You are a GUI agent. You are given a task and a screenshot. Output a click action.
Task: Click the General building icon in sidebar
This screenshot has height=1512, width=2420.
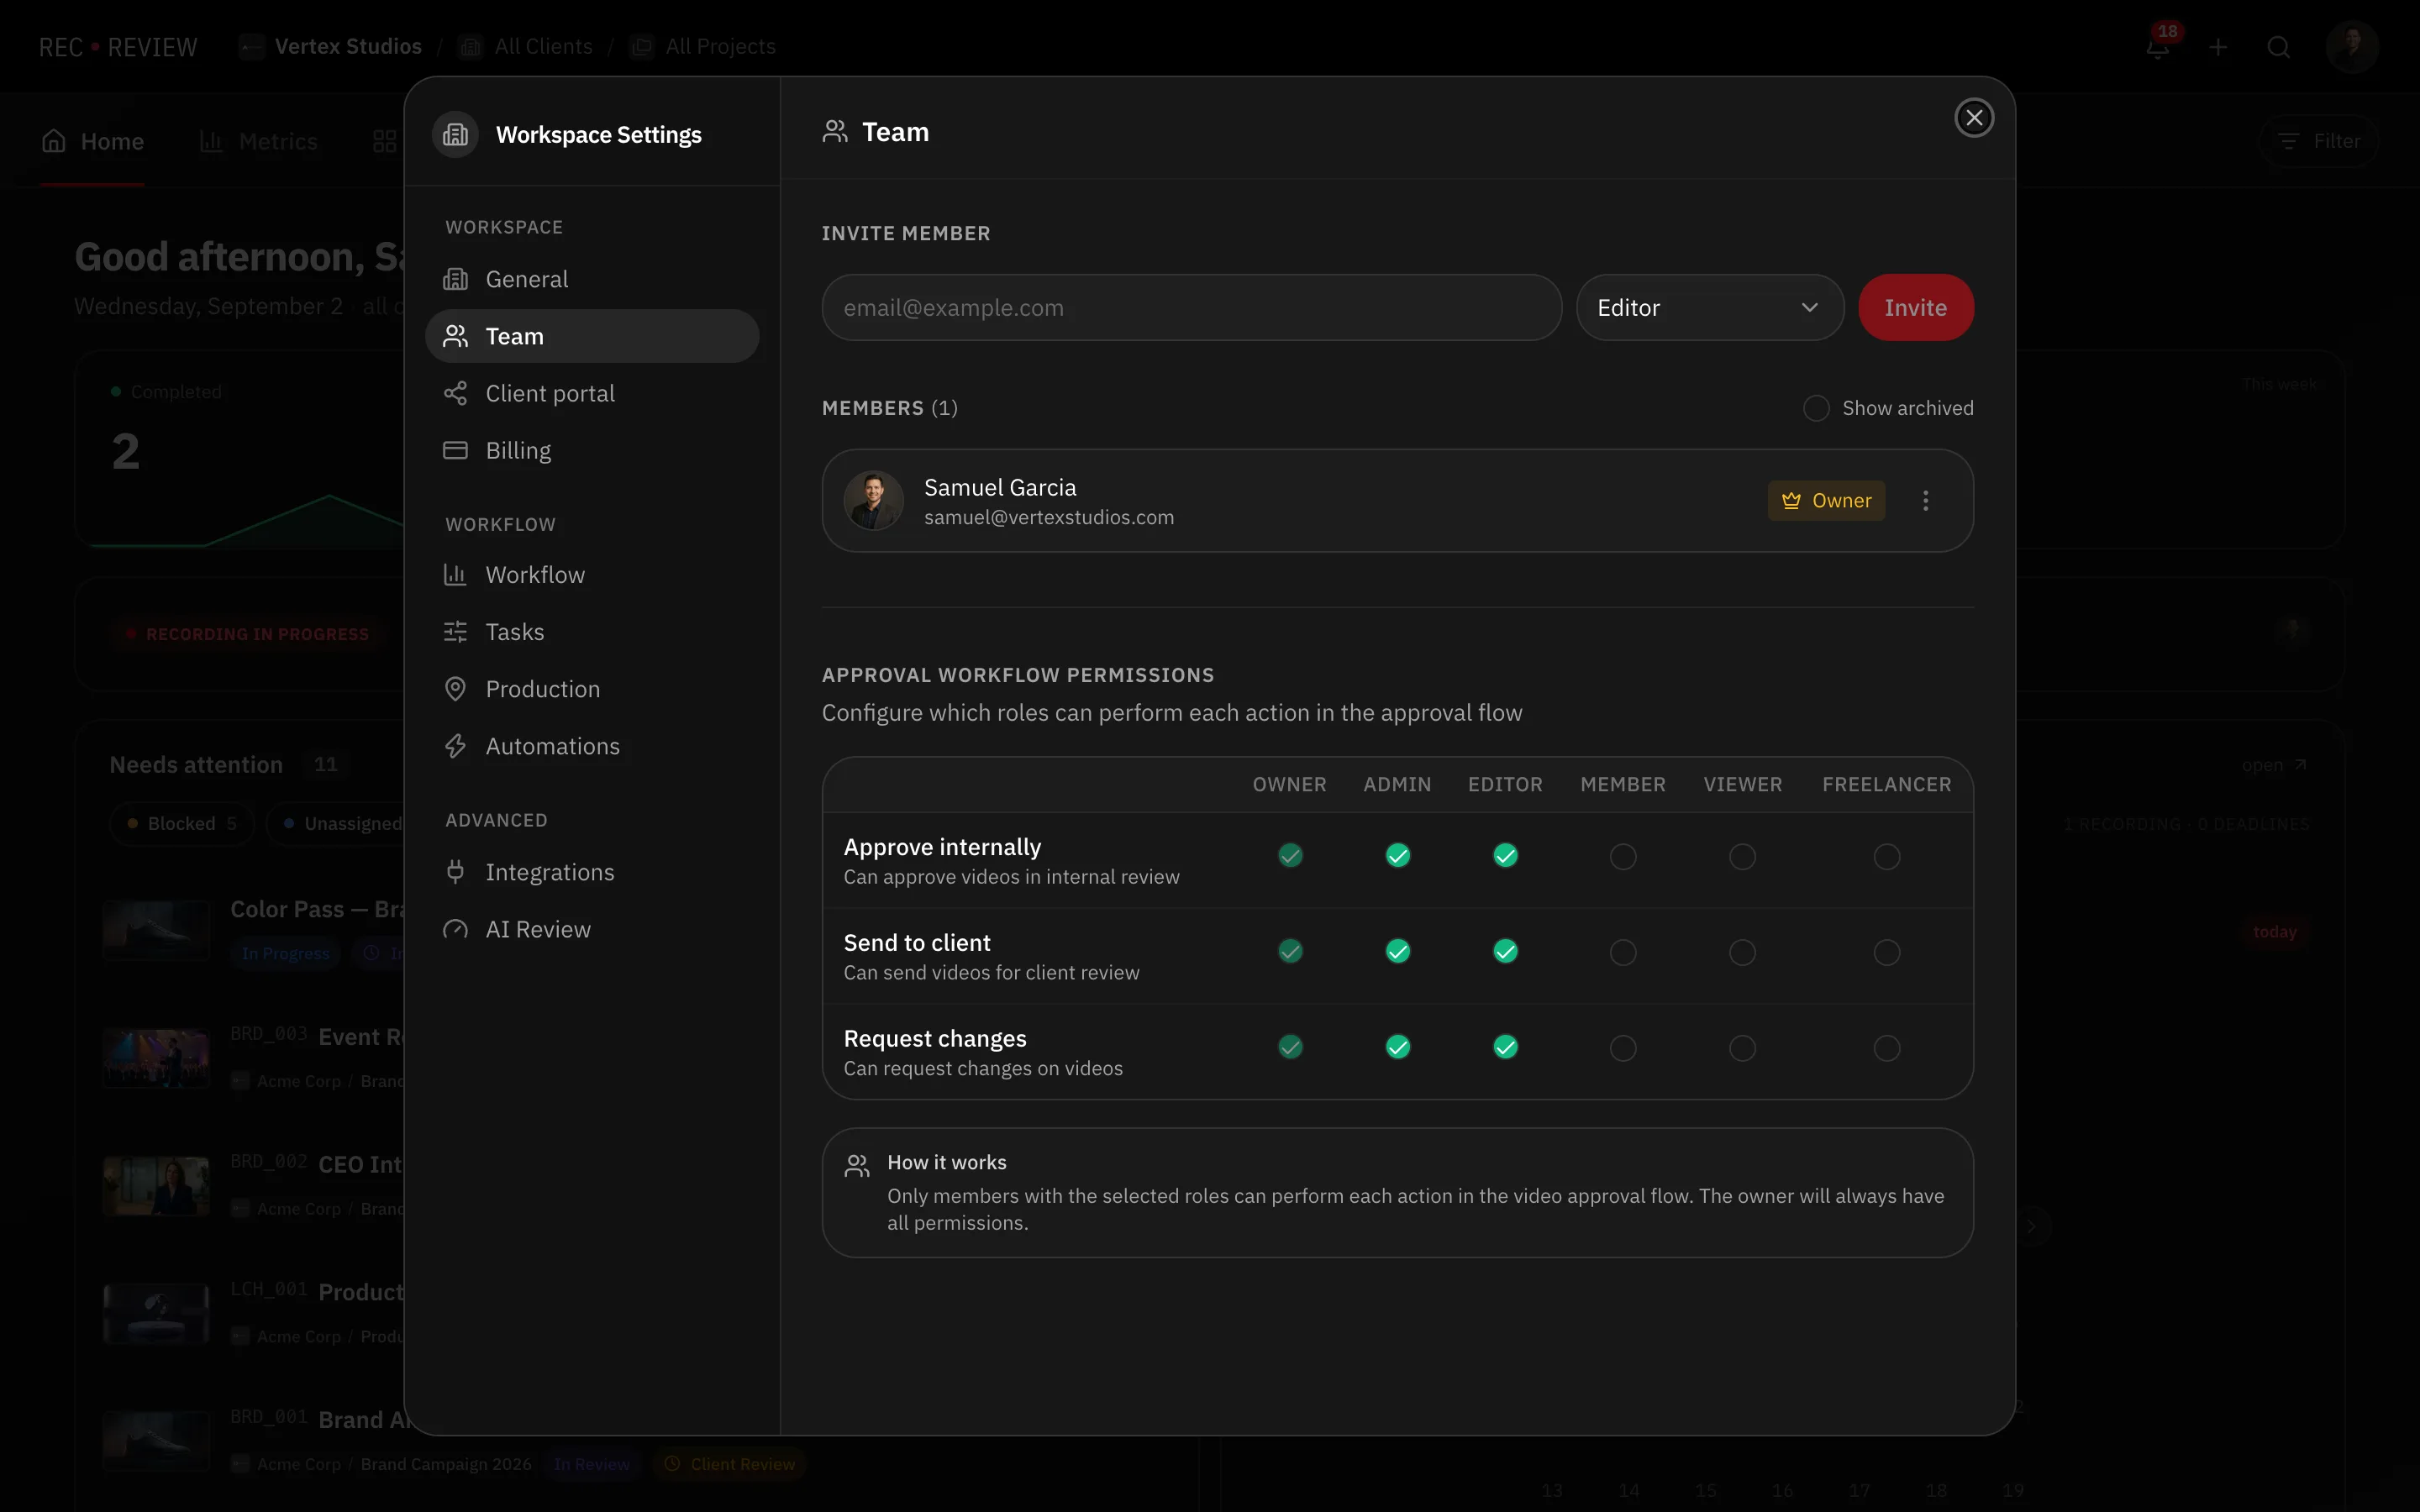coord(455,279)
